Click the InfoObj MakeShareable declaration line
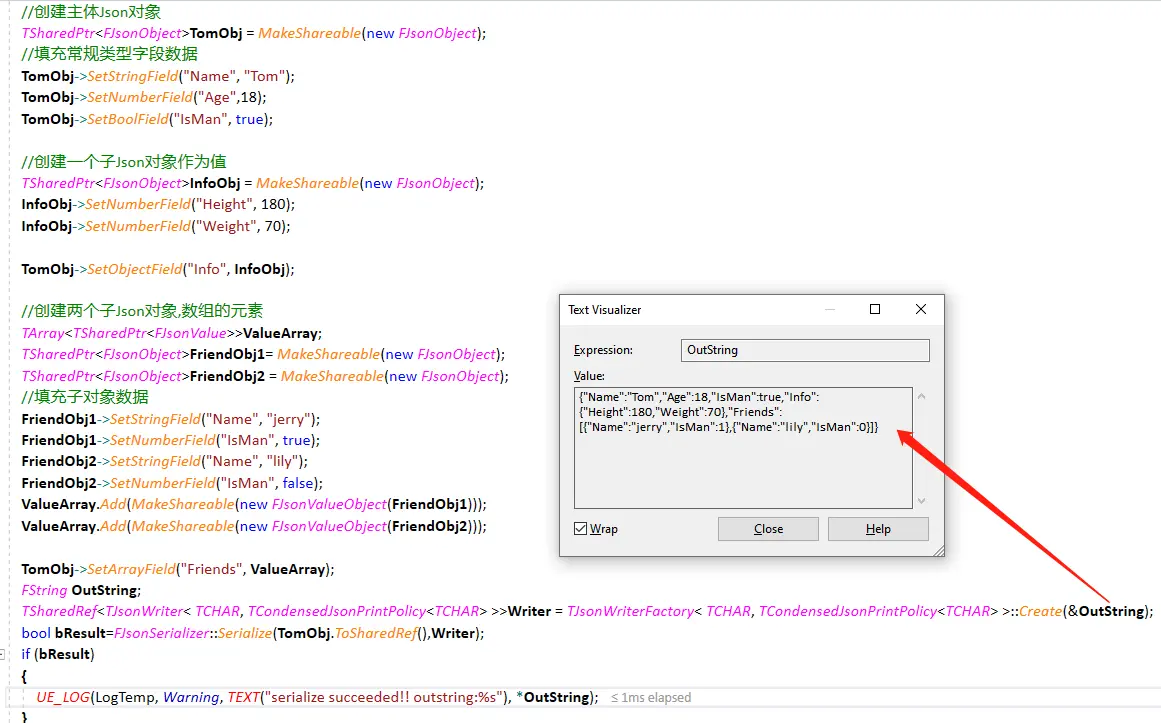The height and width of the screenshot is (723, 1161). (x=252, y=183)
